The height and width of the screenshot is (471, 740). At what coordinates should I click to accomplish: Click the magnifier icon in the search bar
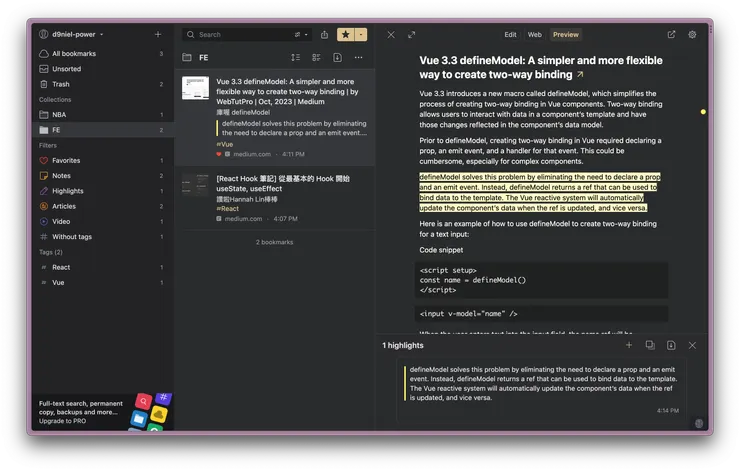point(190,34)
